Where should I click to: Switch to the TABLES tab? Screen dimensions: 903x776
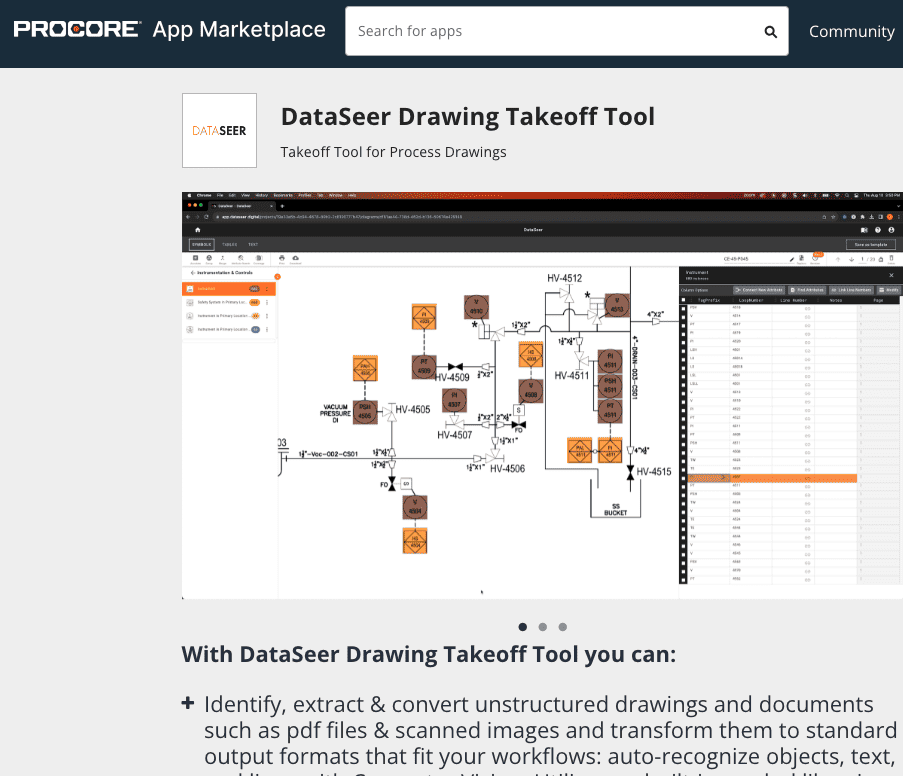point(230,244)
